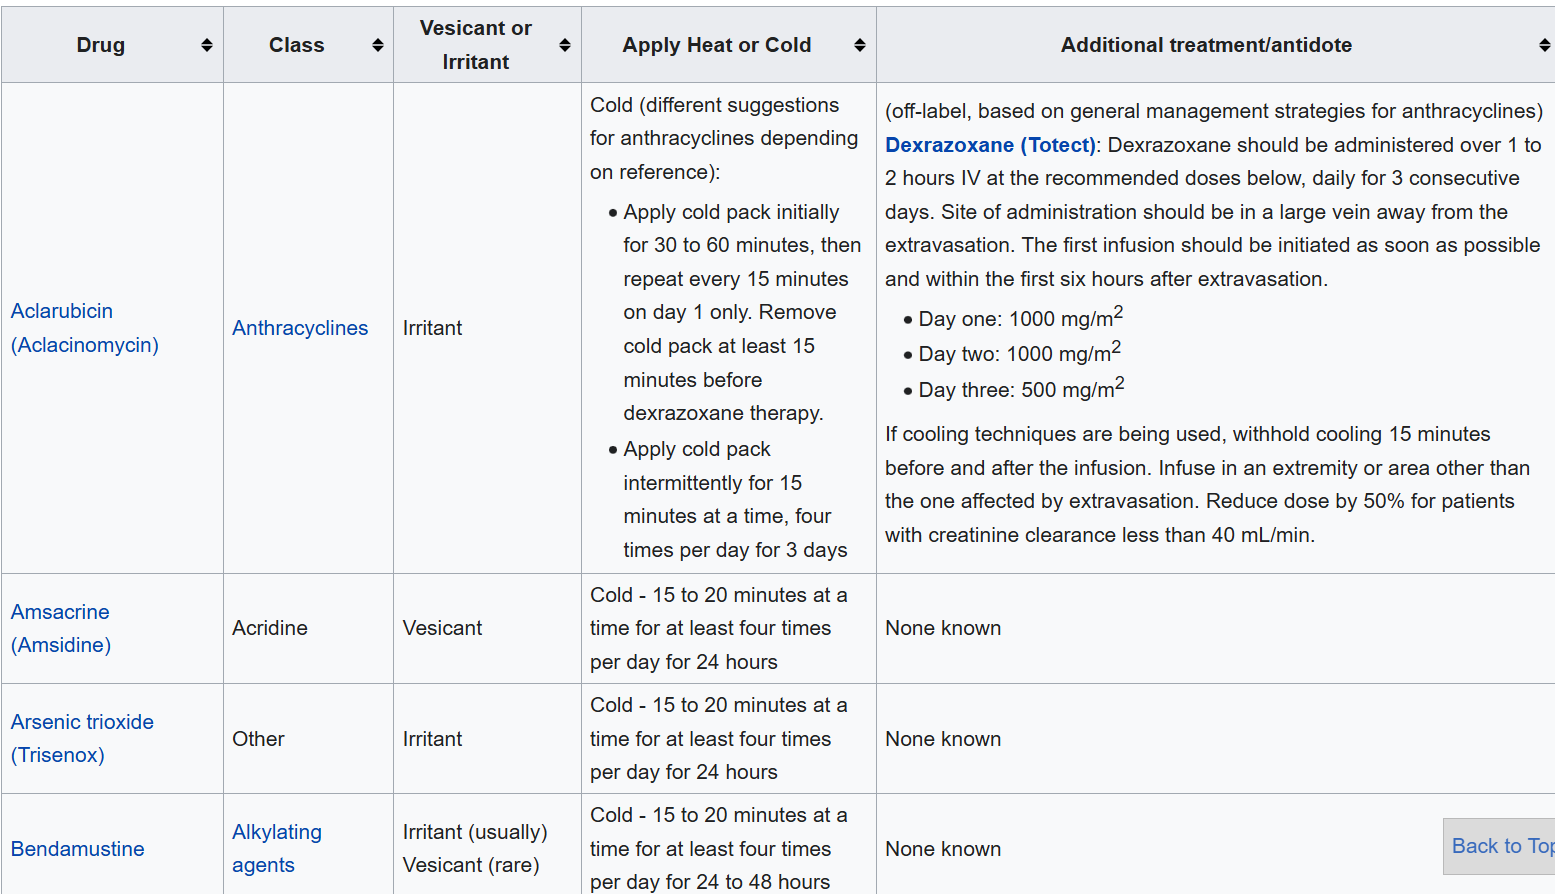1555x894 pixels.
Task: Click the Apply Heat or Cold header text
Action: tap(716, 45)
